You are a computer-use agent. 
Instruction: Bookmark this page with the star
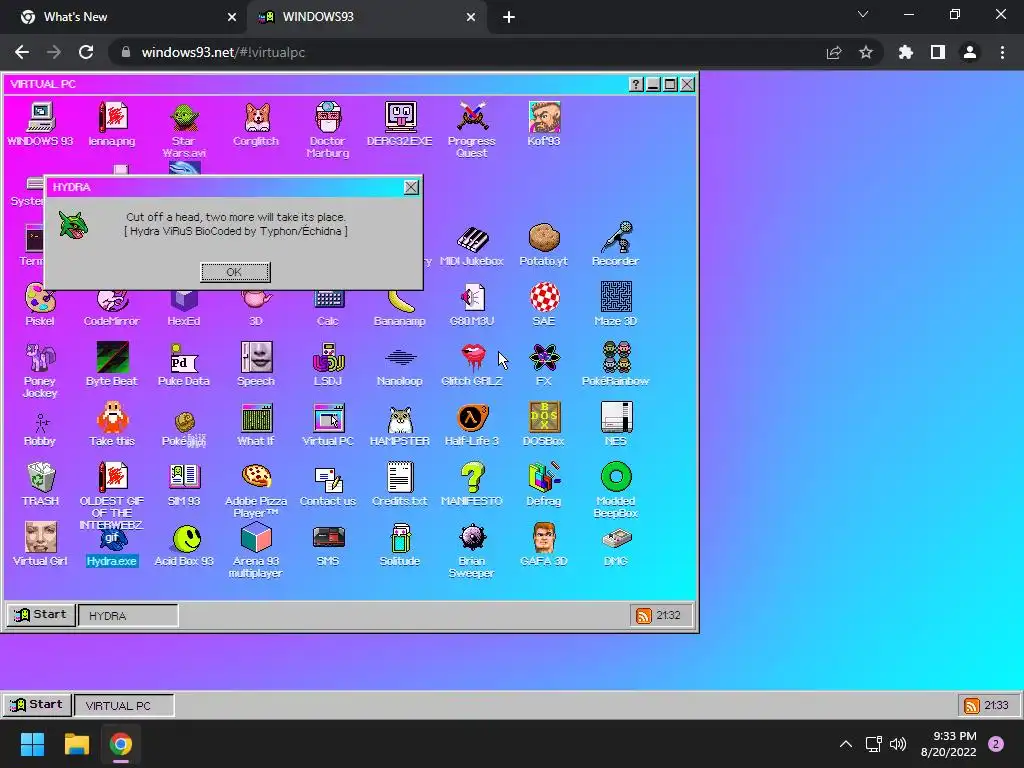pos(866,52)
